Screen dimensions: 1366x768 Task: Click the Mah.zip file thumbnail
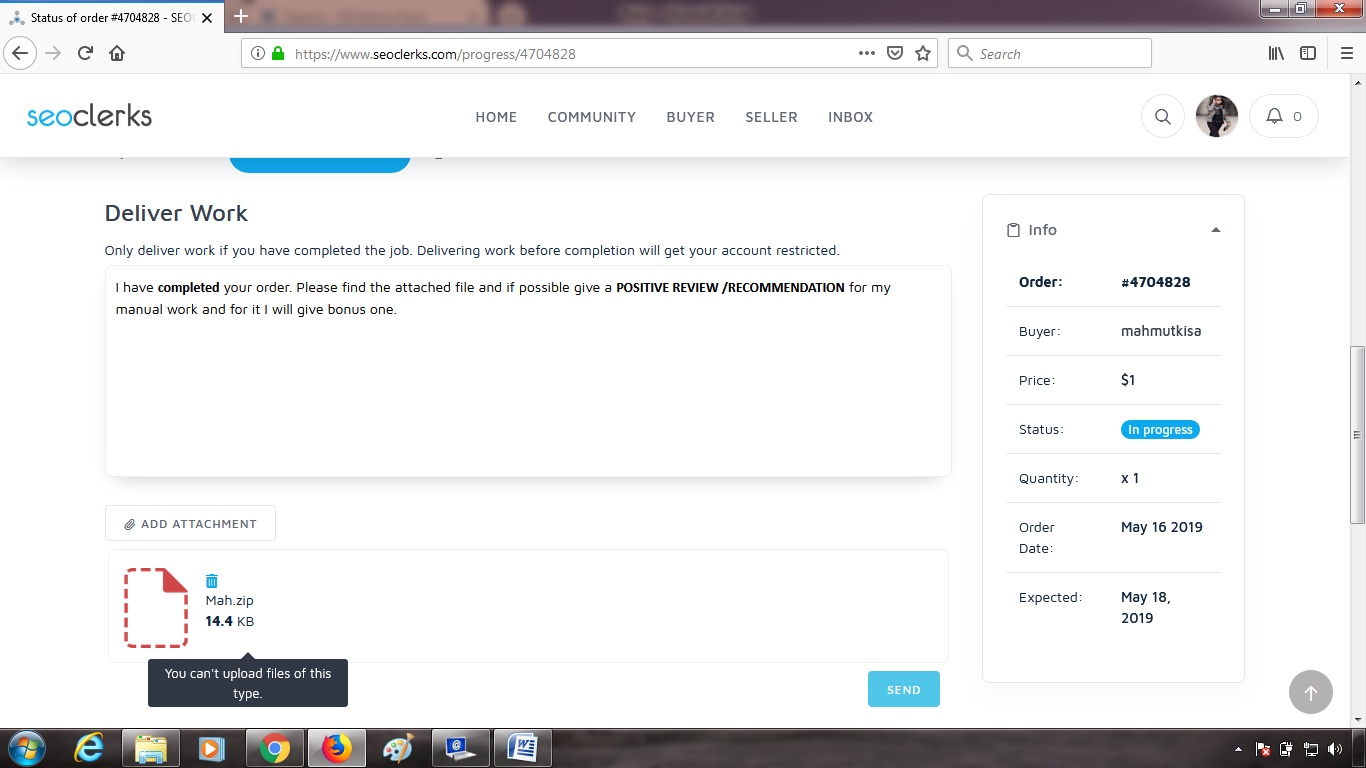pos(156,607)
